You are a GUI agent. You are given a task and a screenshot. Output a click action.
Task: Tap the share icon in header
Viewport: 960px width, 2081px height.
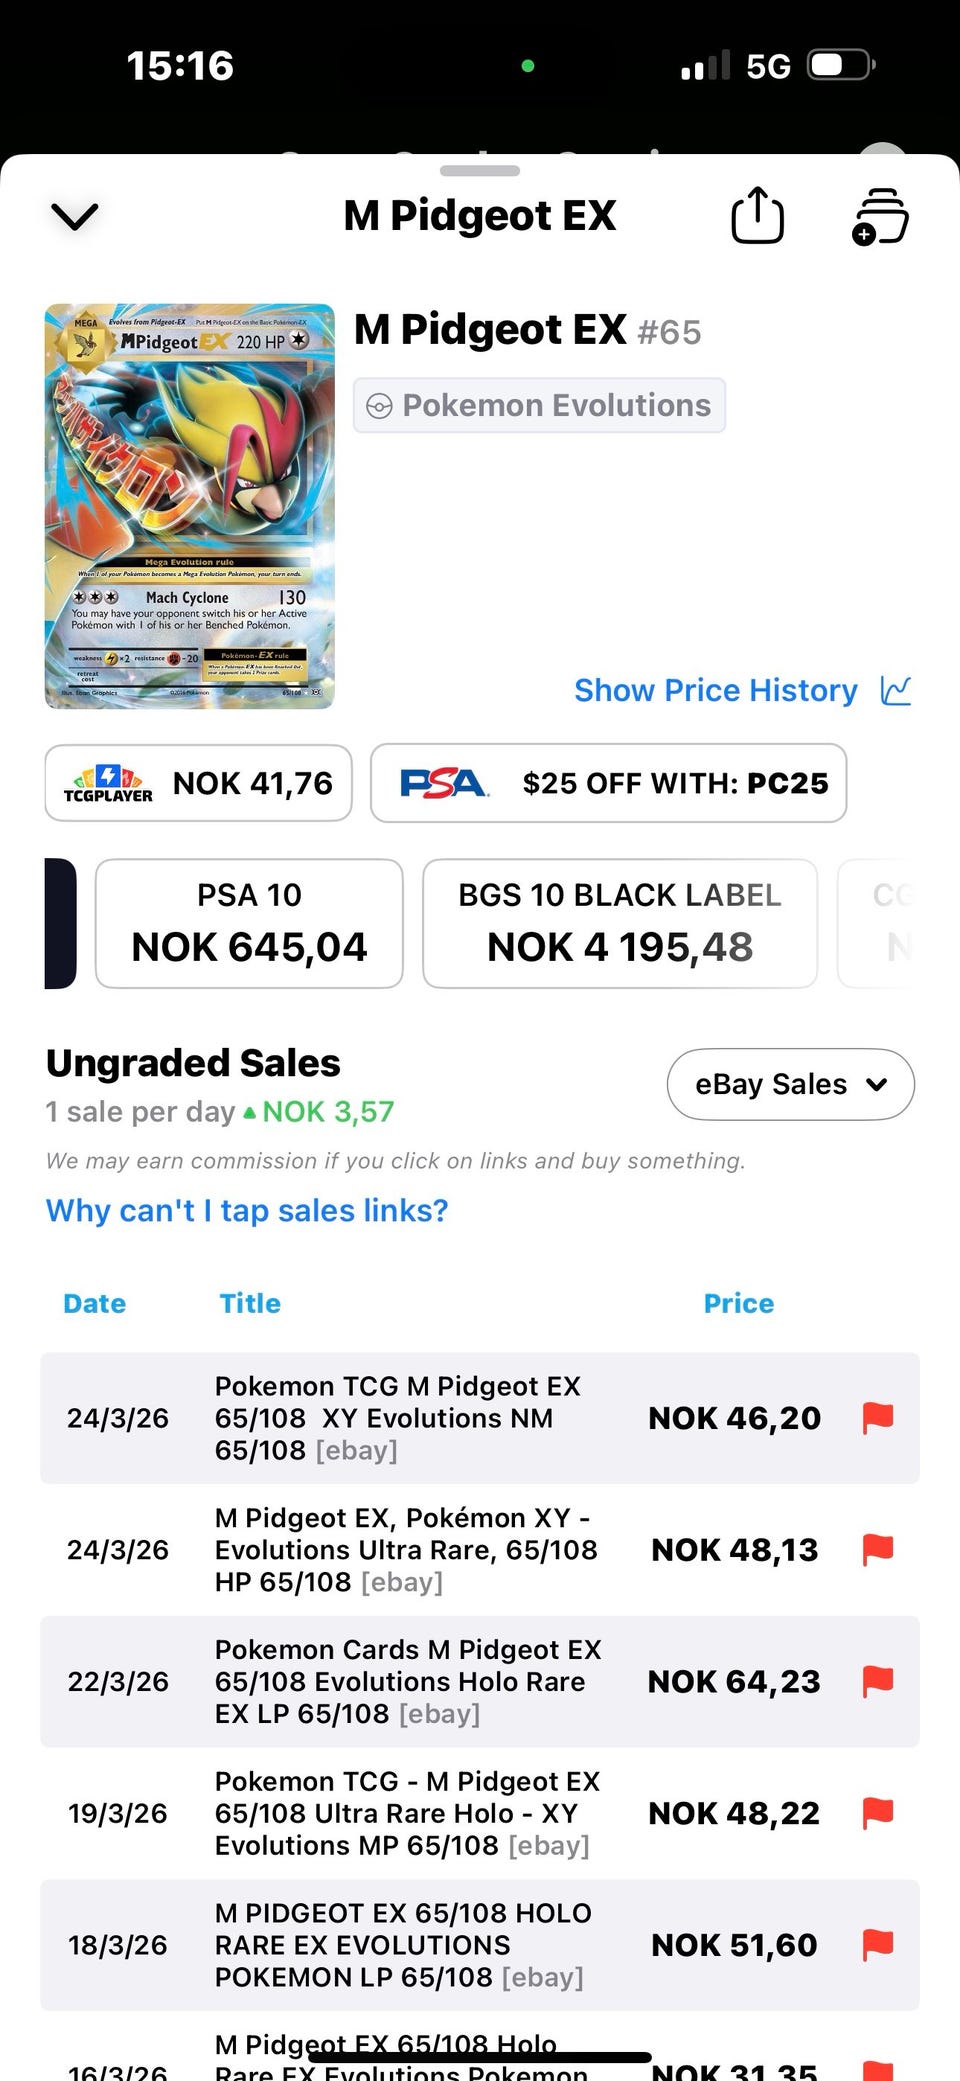tap(757, 215)
